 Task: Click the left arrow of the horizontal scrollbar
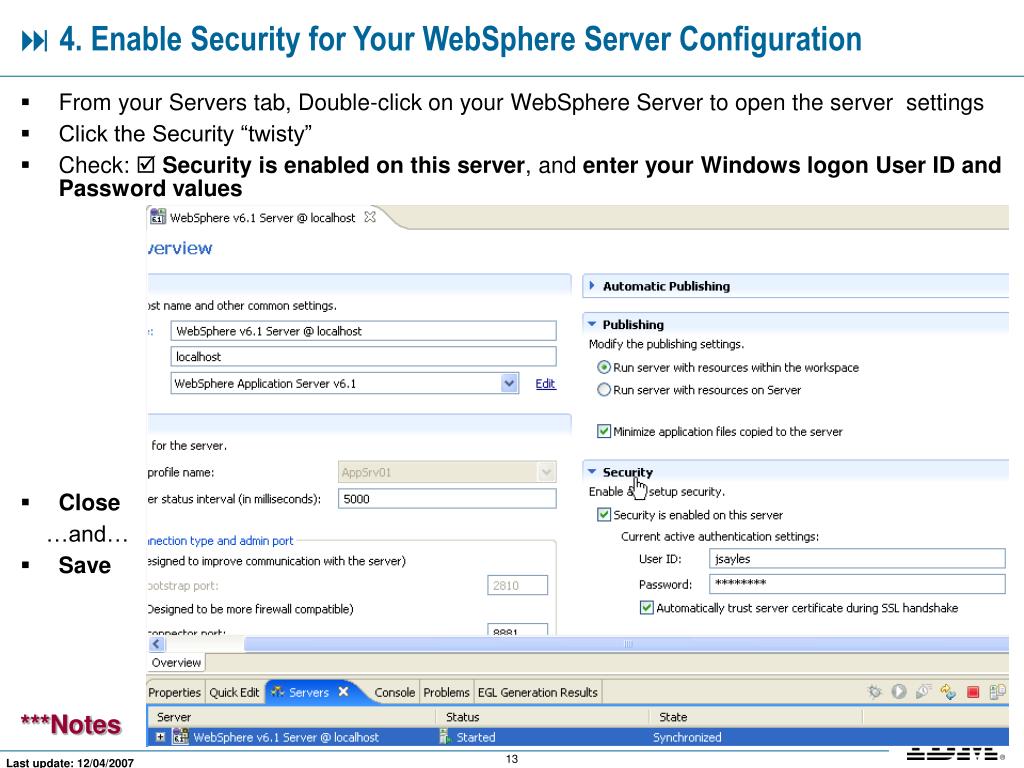157,644
